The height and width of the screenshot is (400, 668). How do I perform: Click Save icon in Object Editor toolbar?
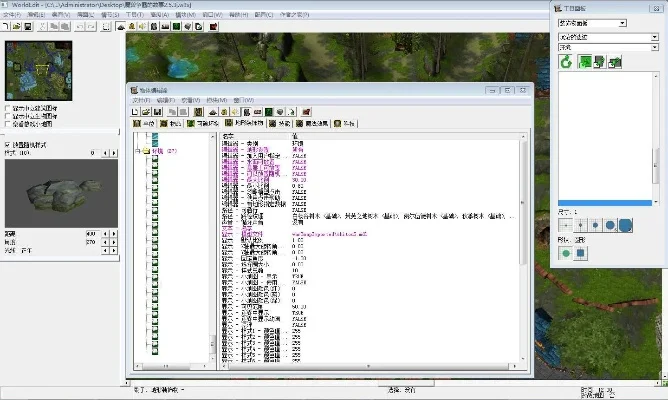click(x=157, y=112)
